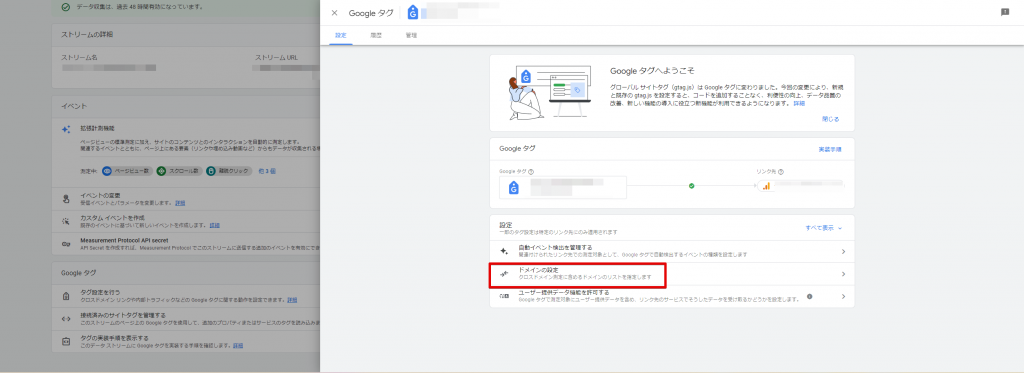The width and height of the screenshot is (1024, 373).
Task: Click sparkle icon for 自動イベント検出を管理する
Action: [x=504, y=251]
